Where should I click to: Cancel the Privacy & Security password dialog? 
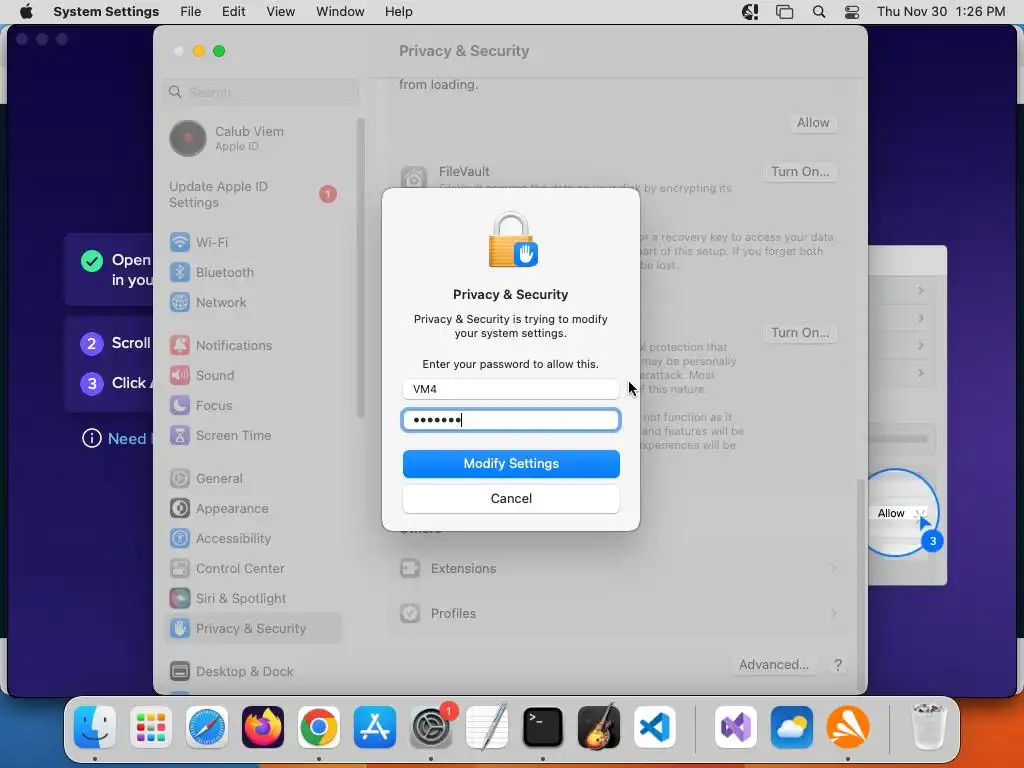[511, 498]
